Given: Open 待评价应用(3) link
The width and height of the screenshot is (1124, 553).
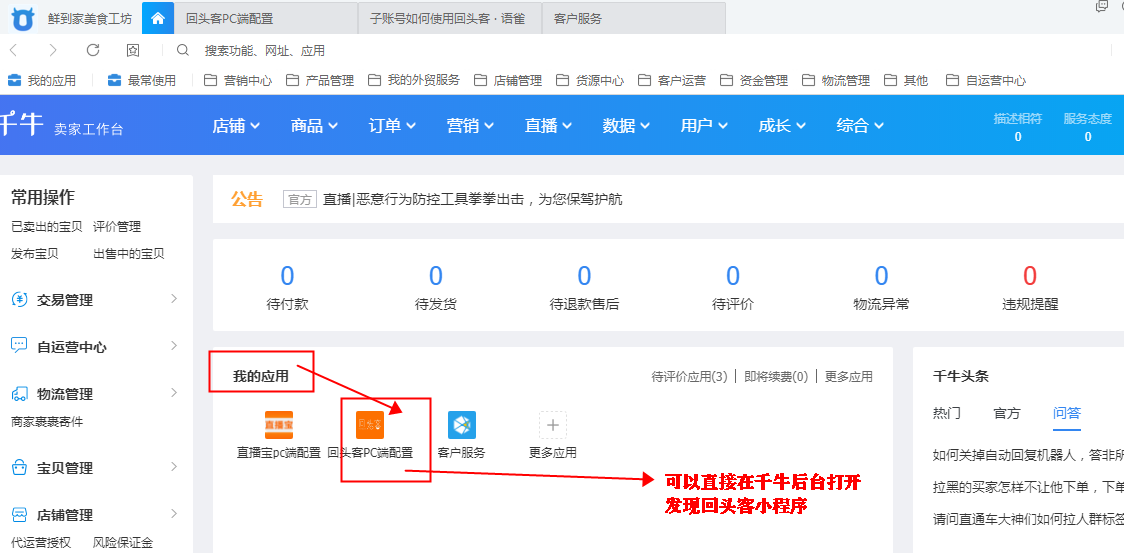Looking at the screenshot, I should coord(690,377).
